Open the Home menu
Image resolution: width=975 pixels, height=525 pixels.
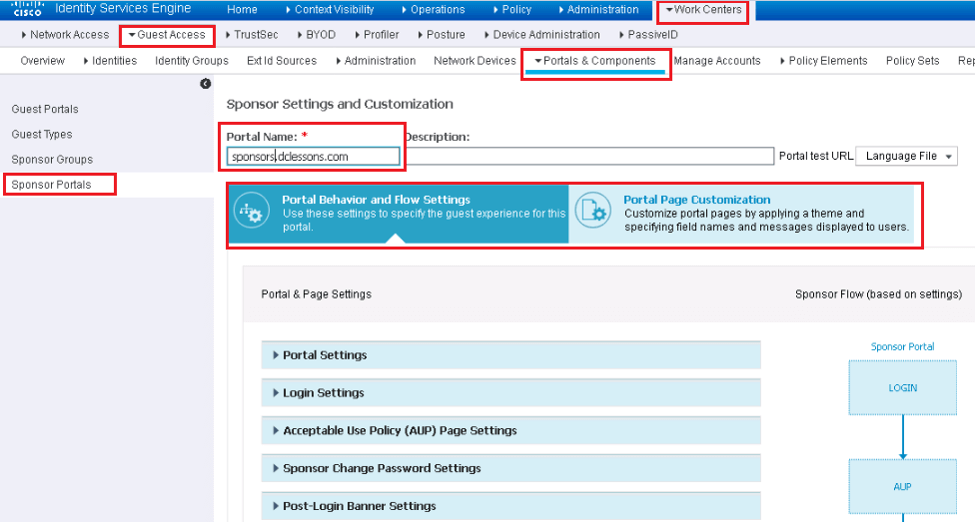coord(242,9)
